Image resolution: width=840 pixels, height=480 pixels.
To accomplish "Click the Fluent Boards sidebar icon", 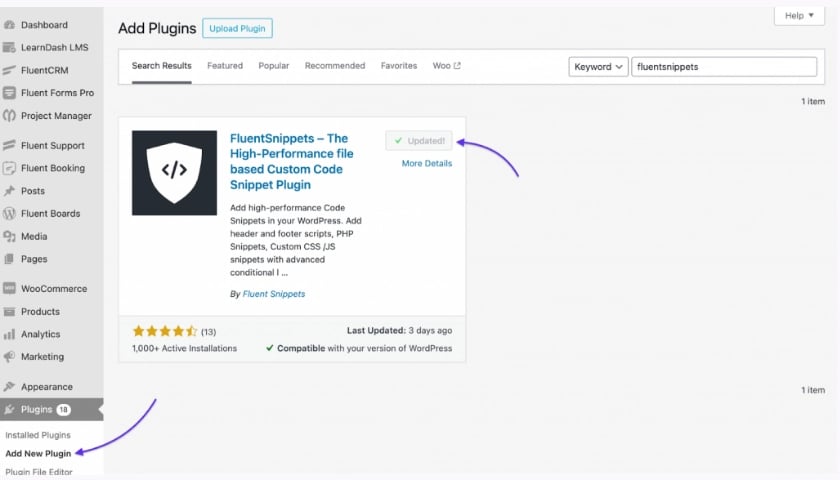I will (9, 213).
